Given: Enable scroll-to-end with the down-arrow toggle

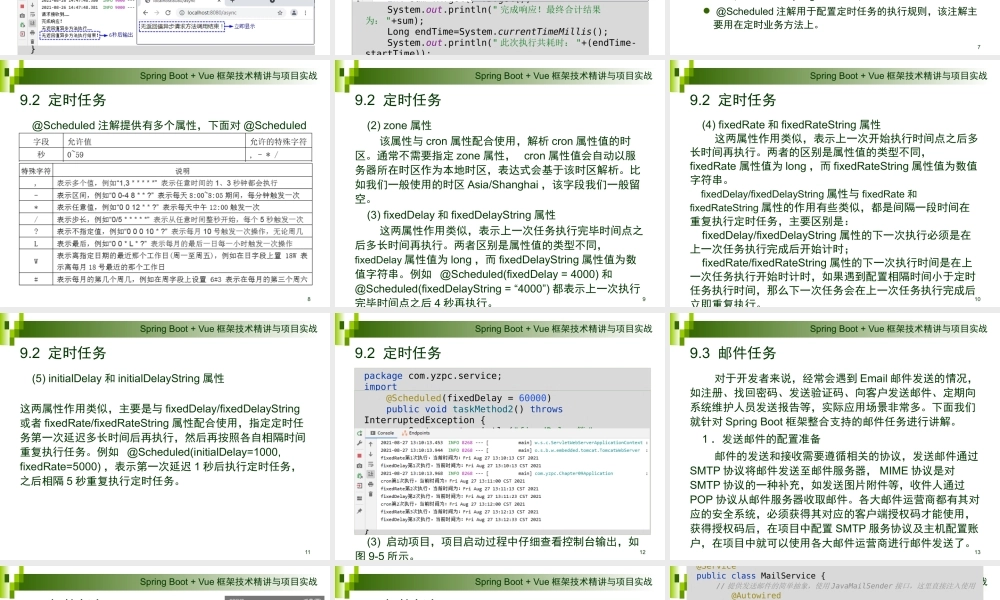Looking at the screenshot, I should click(x=370, y=474).
